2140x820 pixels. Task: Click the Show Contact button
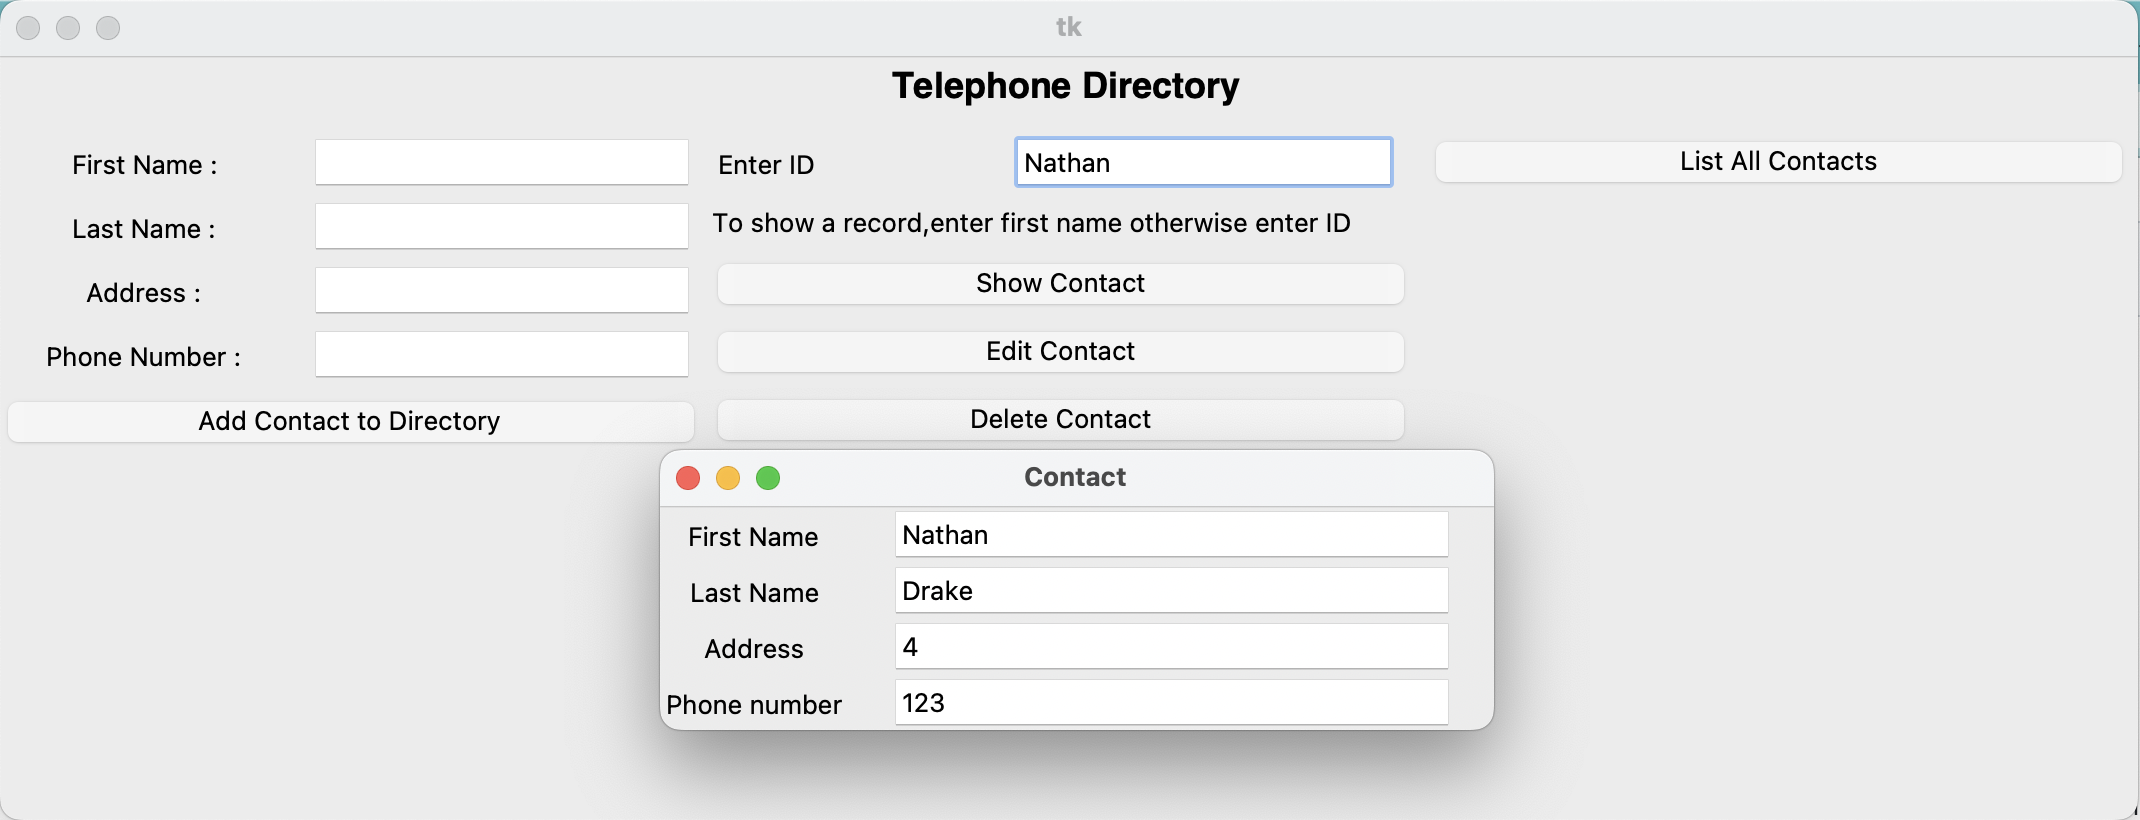(x=1060, y=283)
